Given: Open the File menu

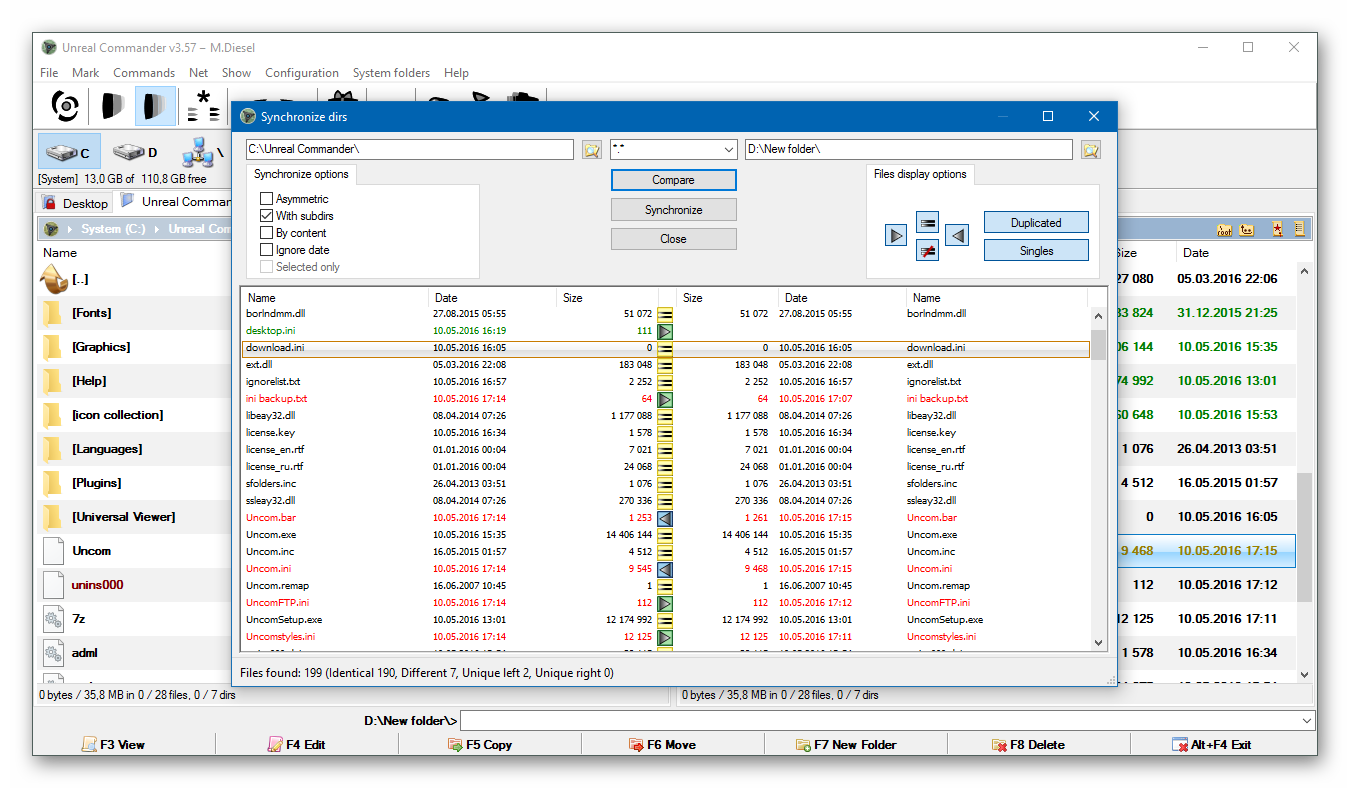Looking at the screenshot, I should point(49,73).
